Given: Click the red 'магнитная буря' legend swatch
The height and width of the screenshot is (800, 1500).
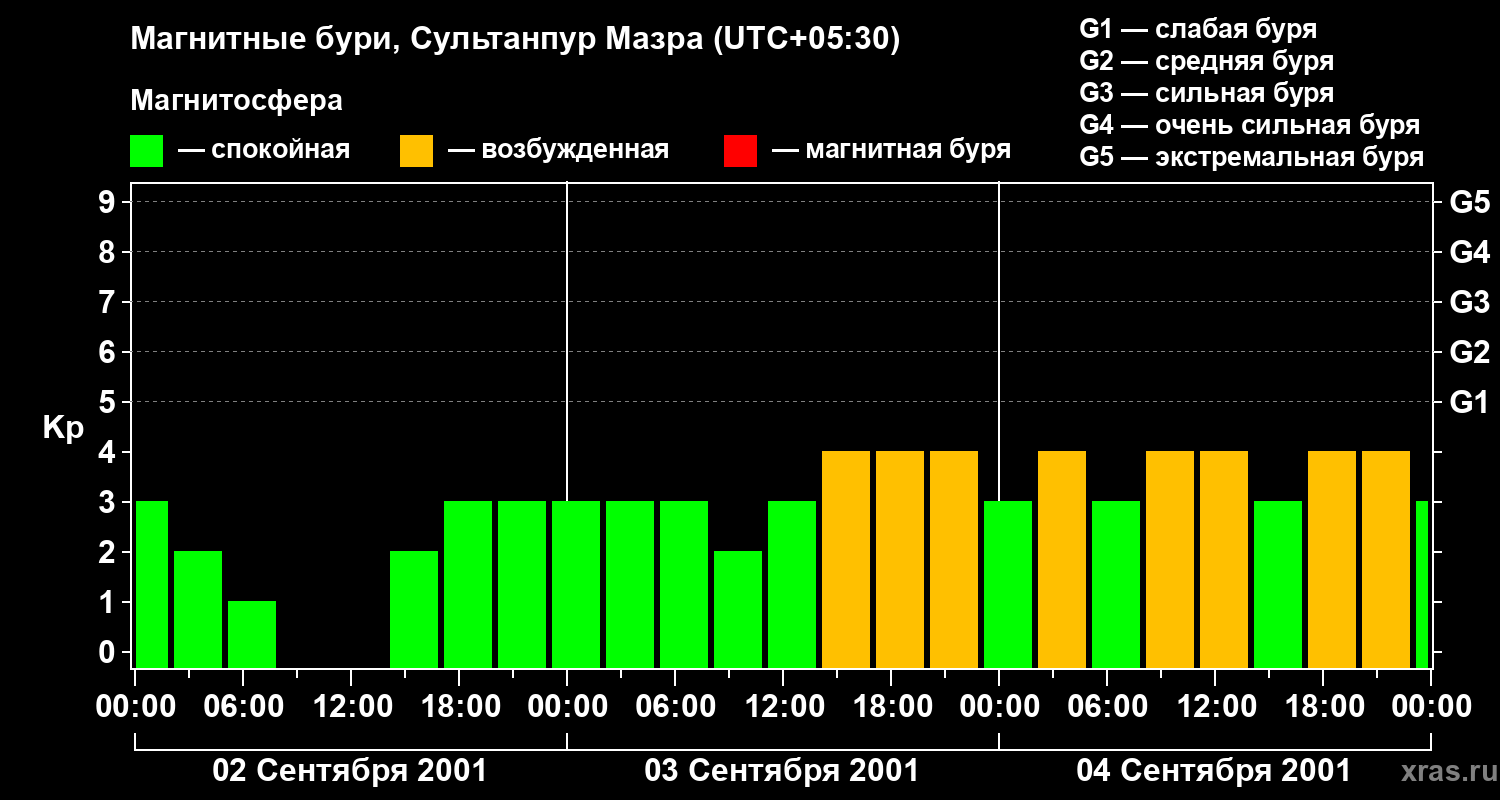Looking at the screenshot, I should [740, 151].
